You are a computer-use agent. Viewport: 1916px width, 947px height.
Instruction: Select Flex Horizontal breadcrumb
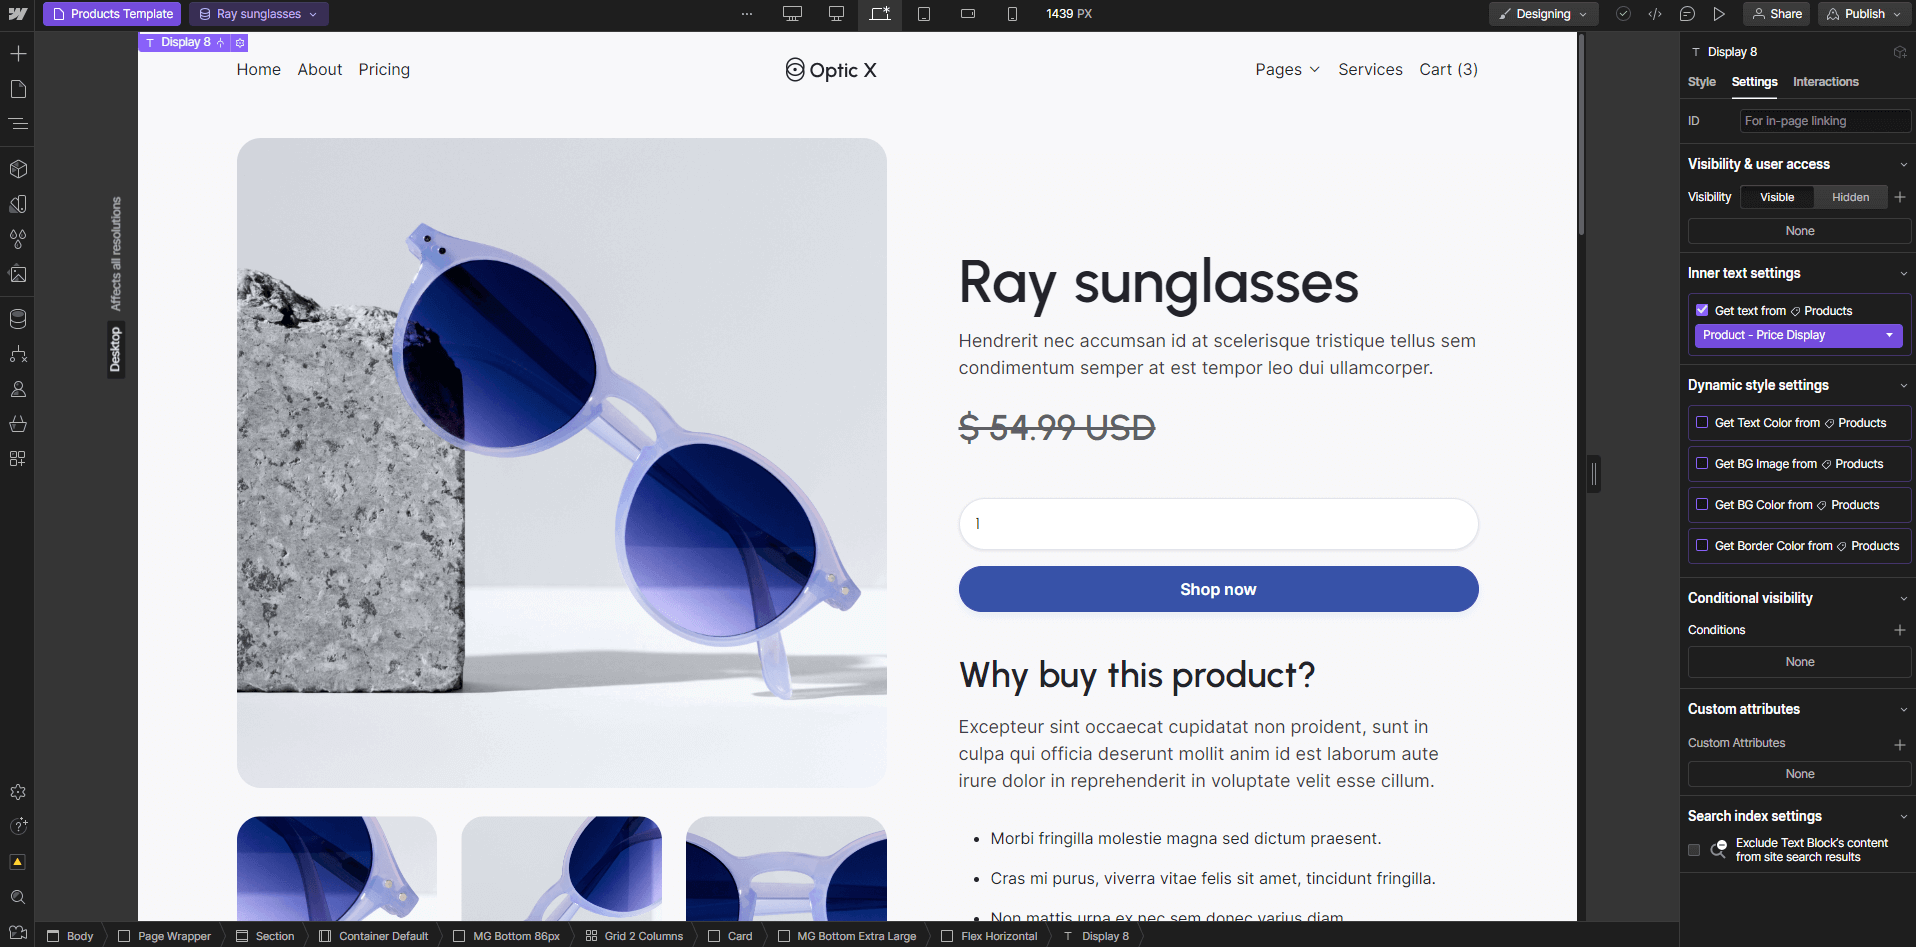(x=989, y=936)
